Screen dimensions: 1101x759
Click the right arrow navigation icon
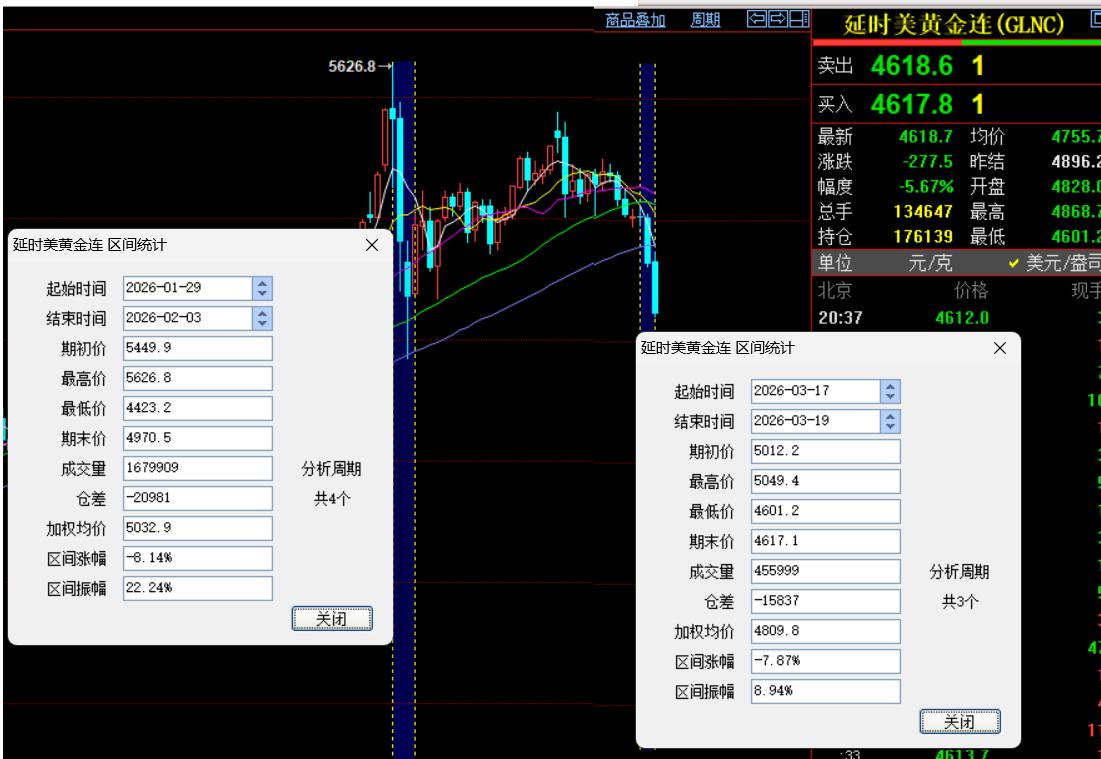778,18
